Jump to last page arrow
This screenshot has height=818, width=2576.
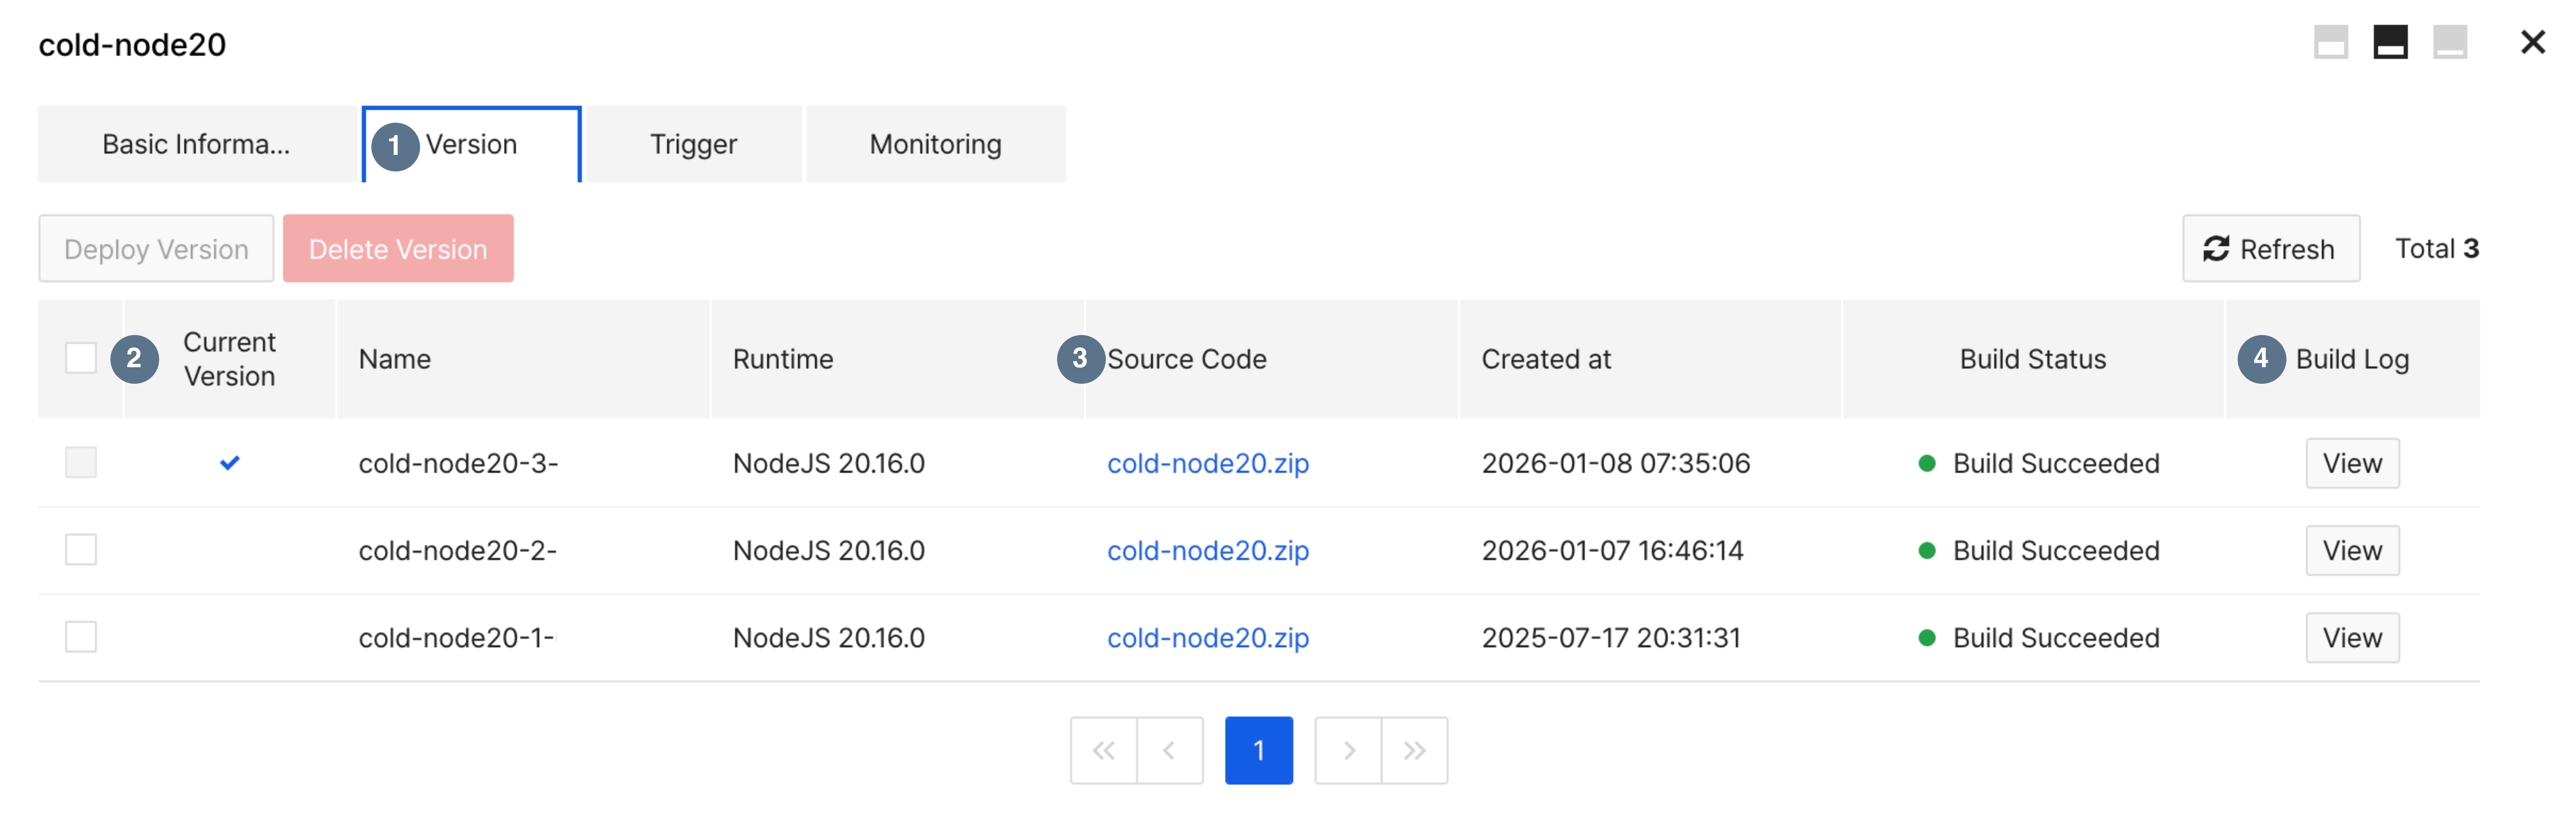[x=1414, y=750]
